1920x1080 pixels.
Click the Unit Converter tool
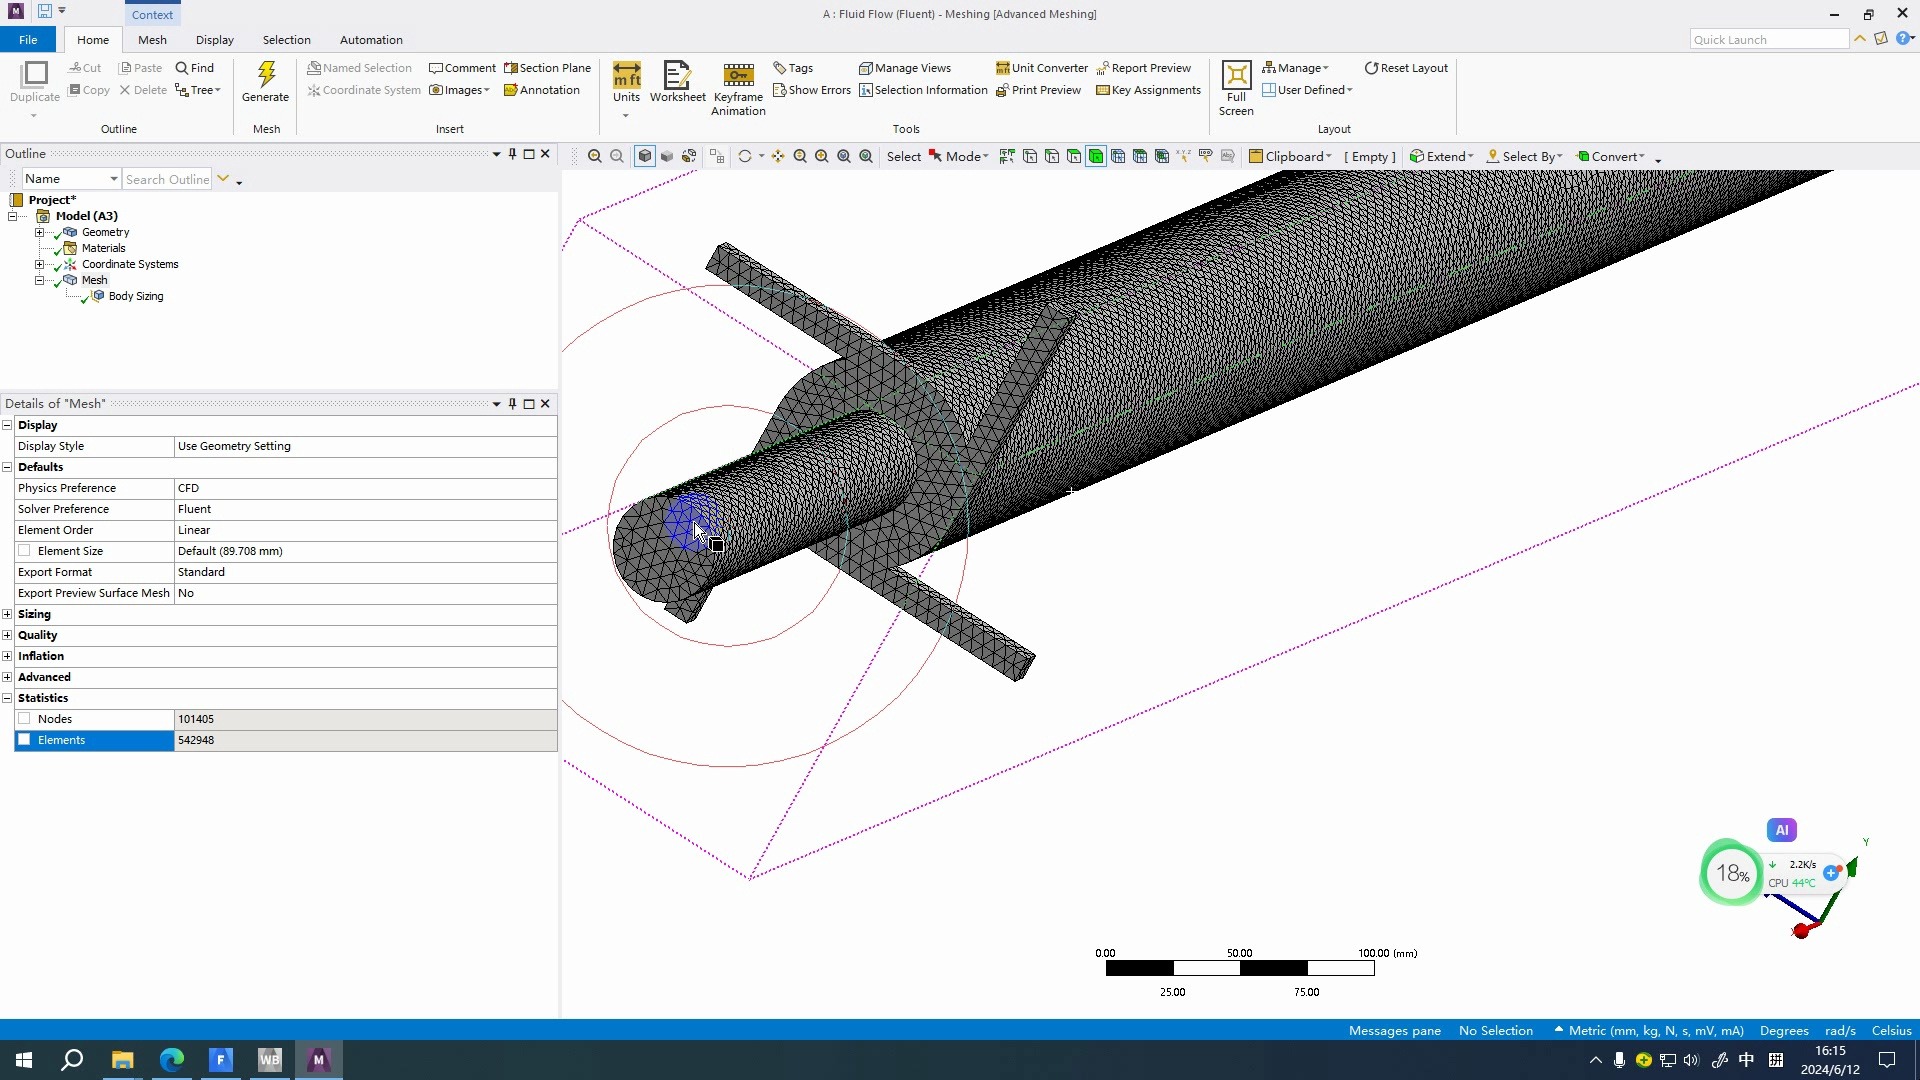pyautogui.click(x=1042, y=67)
